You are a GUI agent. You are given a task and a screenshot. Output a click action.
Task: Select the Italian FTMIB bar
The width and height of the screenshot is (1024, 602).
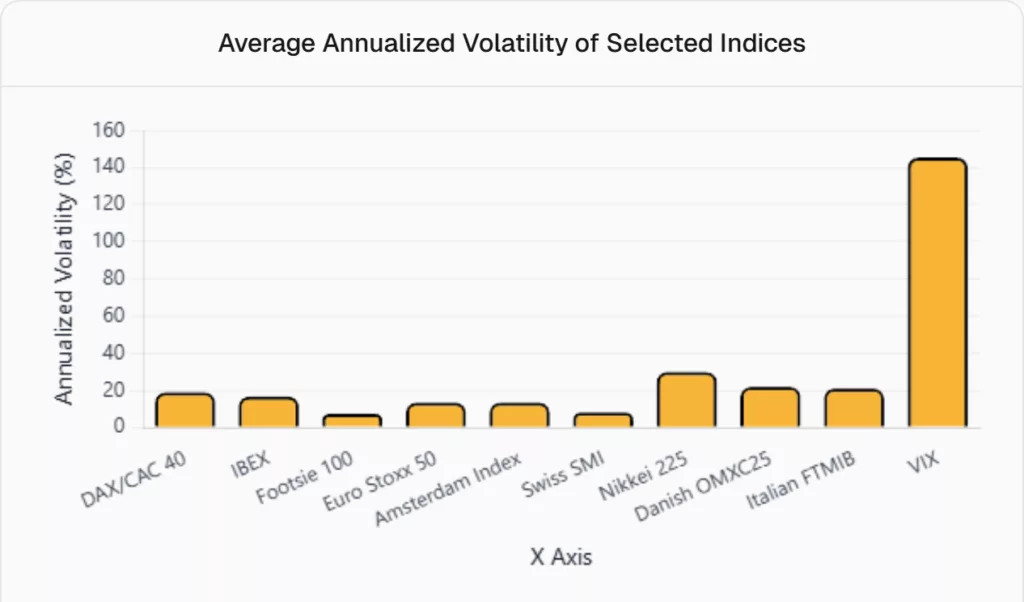[853, 409]
